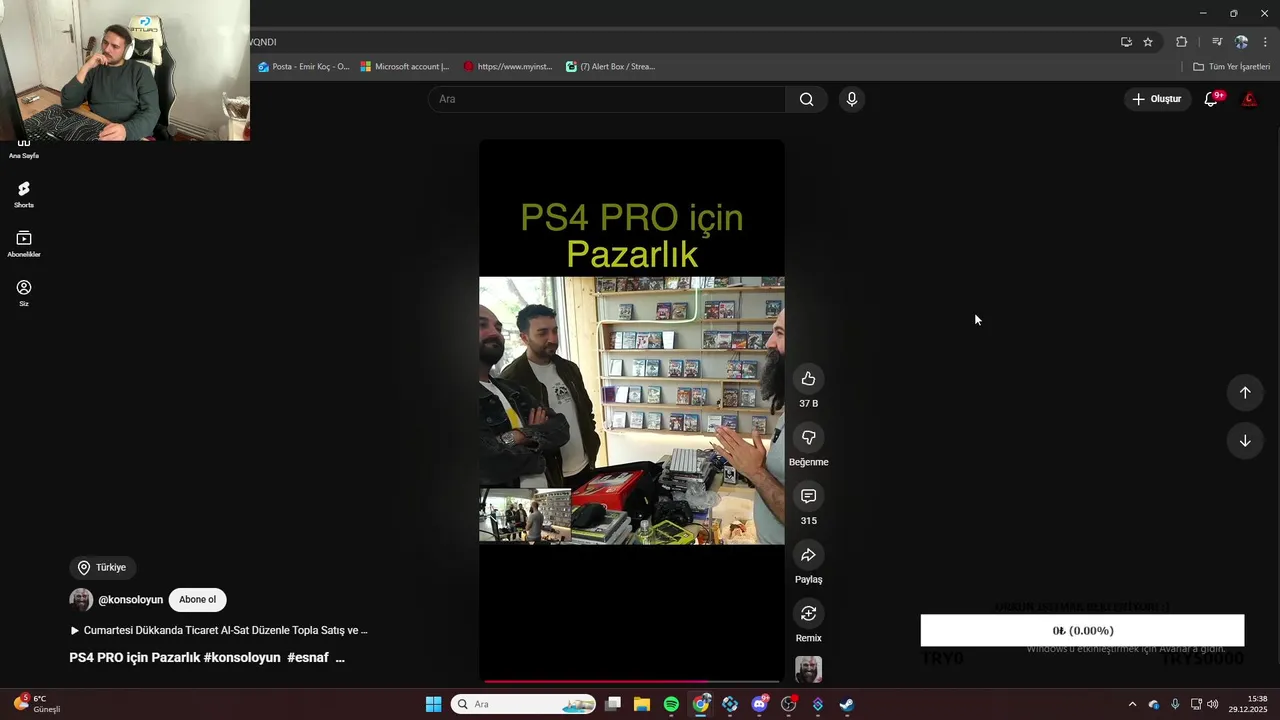This screenshot has width=1280, height=720.
Task: Go to the next Short with down arrow
Action: (x=1245, y=441)
